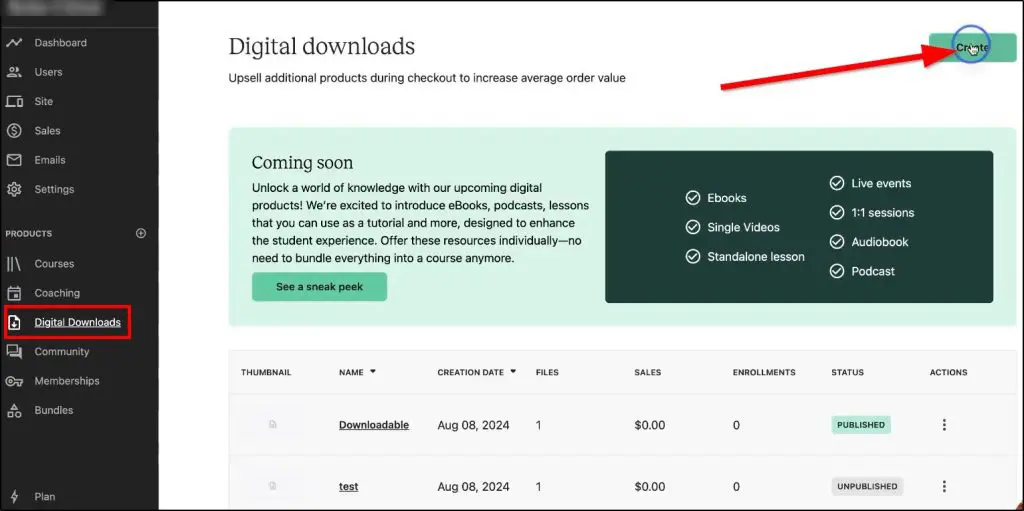
Task: Open the Dashboard chart icon in sidebar
Action: point(14,42)
